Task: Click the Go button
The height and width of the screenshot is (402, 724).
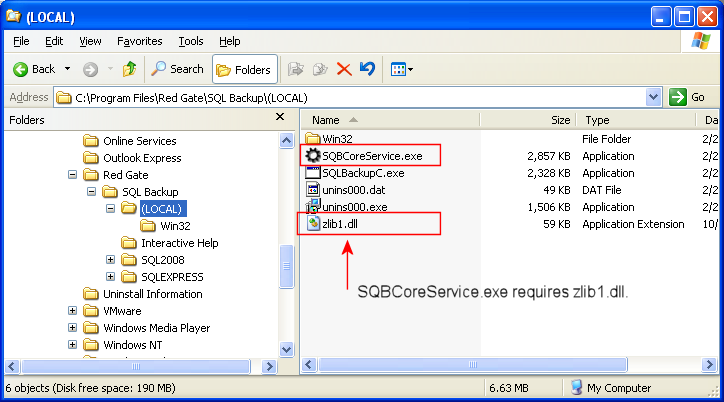Action: [688, 97]
